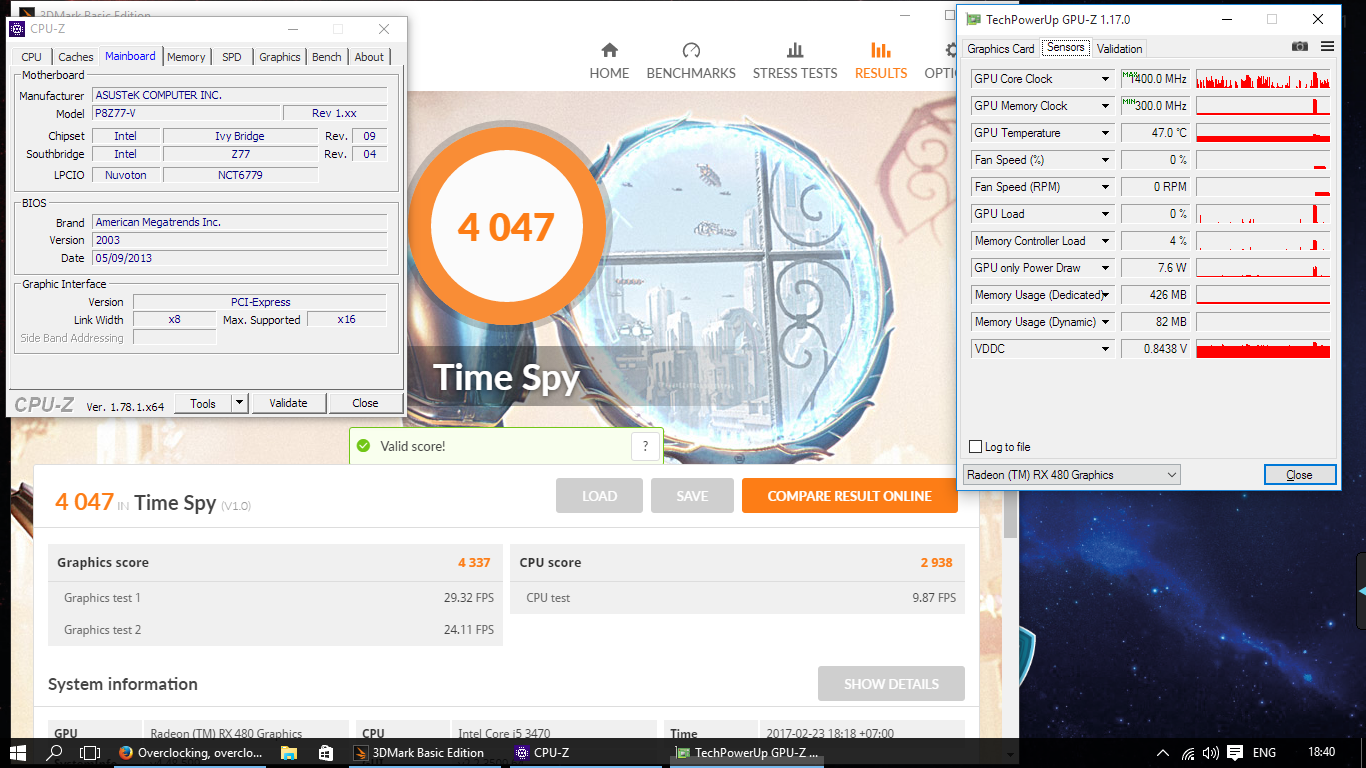Open the action center notification icon
This screenshot has height=768, width=1366.
click(x=1236, y=753)
